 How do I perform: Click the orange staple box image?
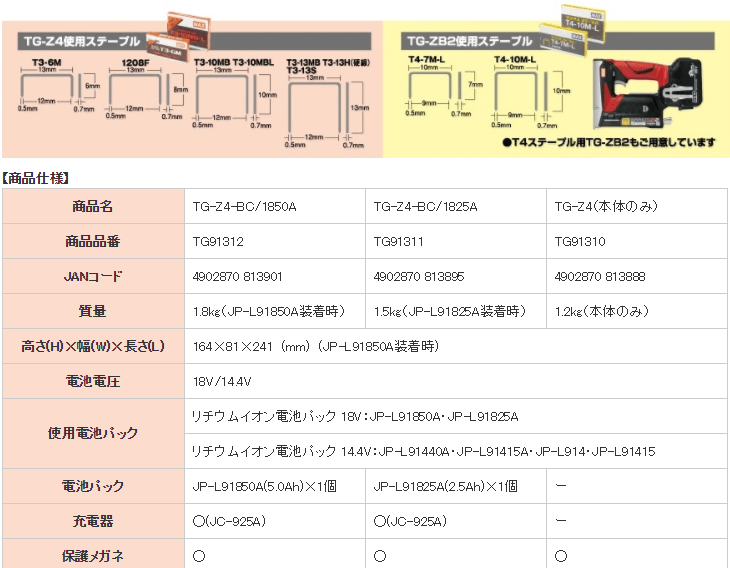pyautogui.click(x=179, y=38)
